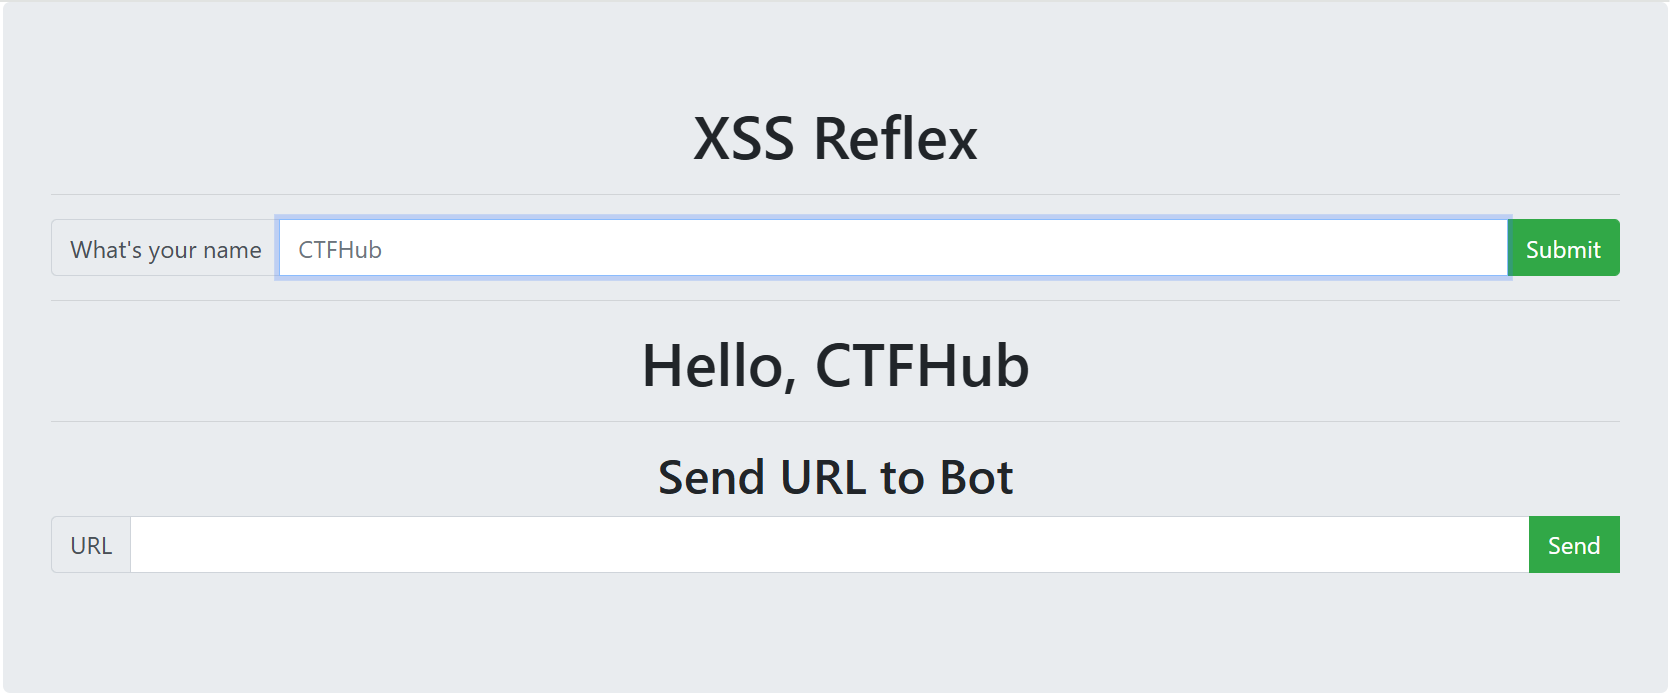
Task: Click the divider line below Hello, CTFHub
Action: pyautogui.click(x=835, y=421)
